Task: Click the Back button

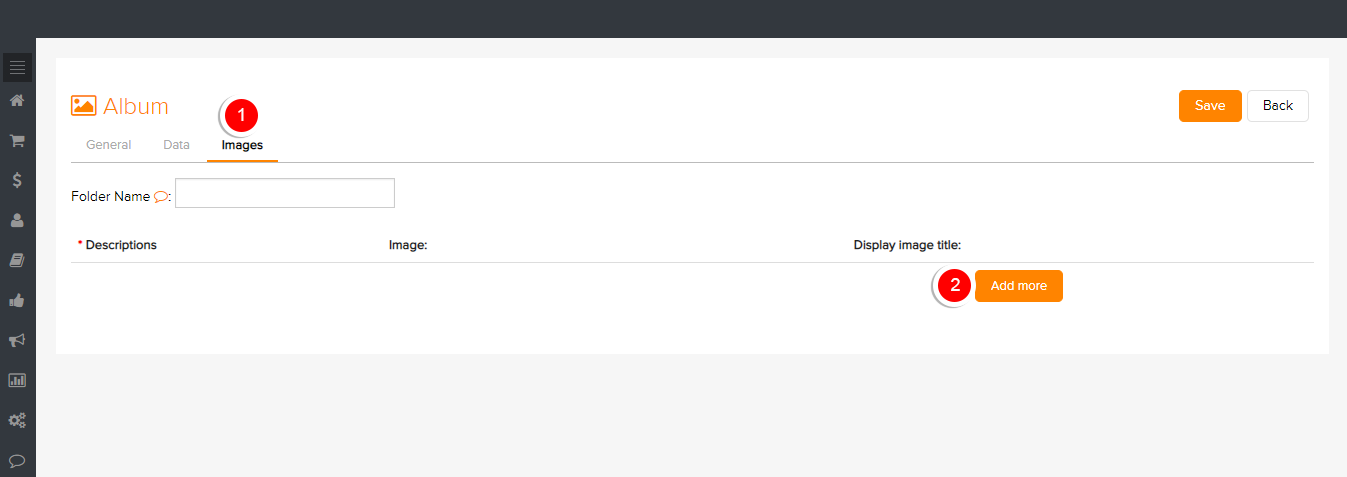Action: [x=1278, y=106]
